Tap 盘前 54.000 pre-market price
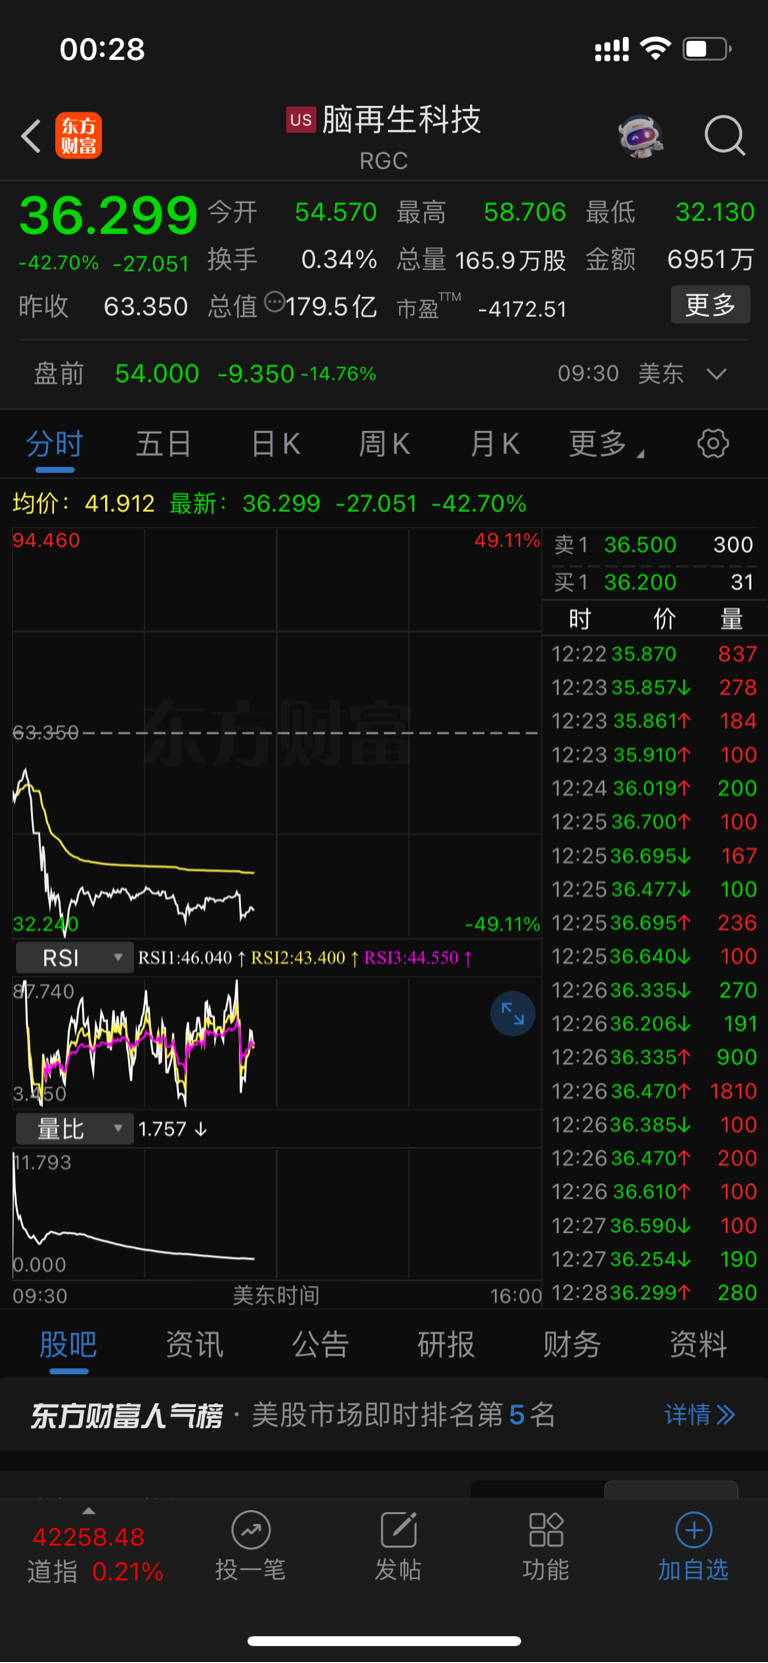 tap(157, 374)
